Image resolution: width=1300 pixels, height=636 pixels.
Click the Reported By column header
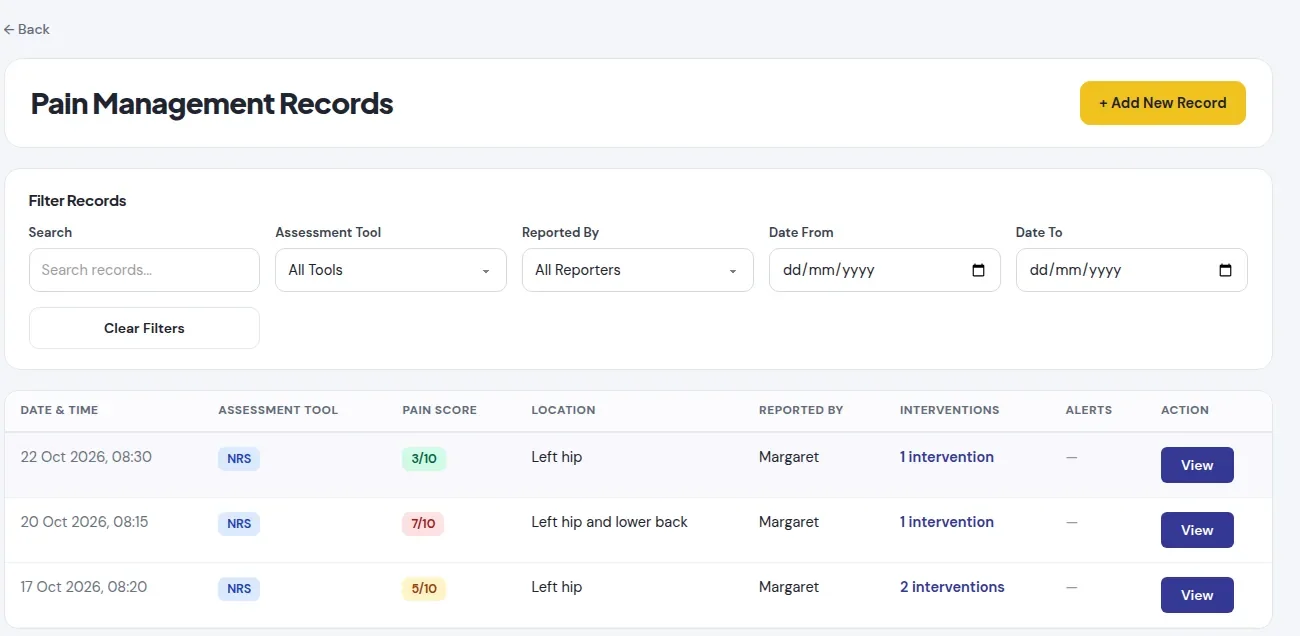pos(801,410)
